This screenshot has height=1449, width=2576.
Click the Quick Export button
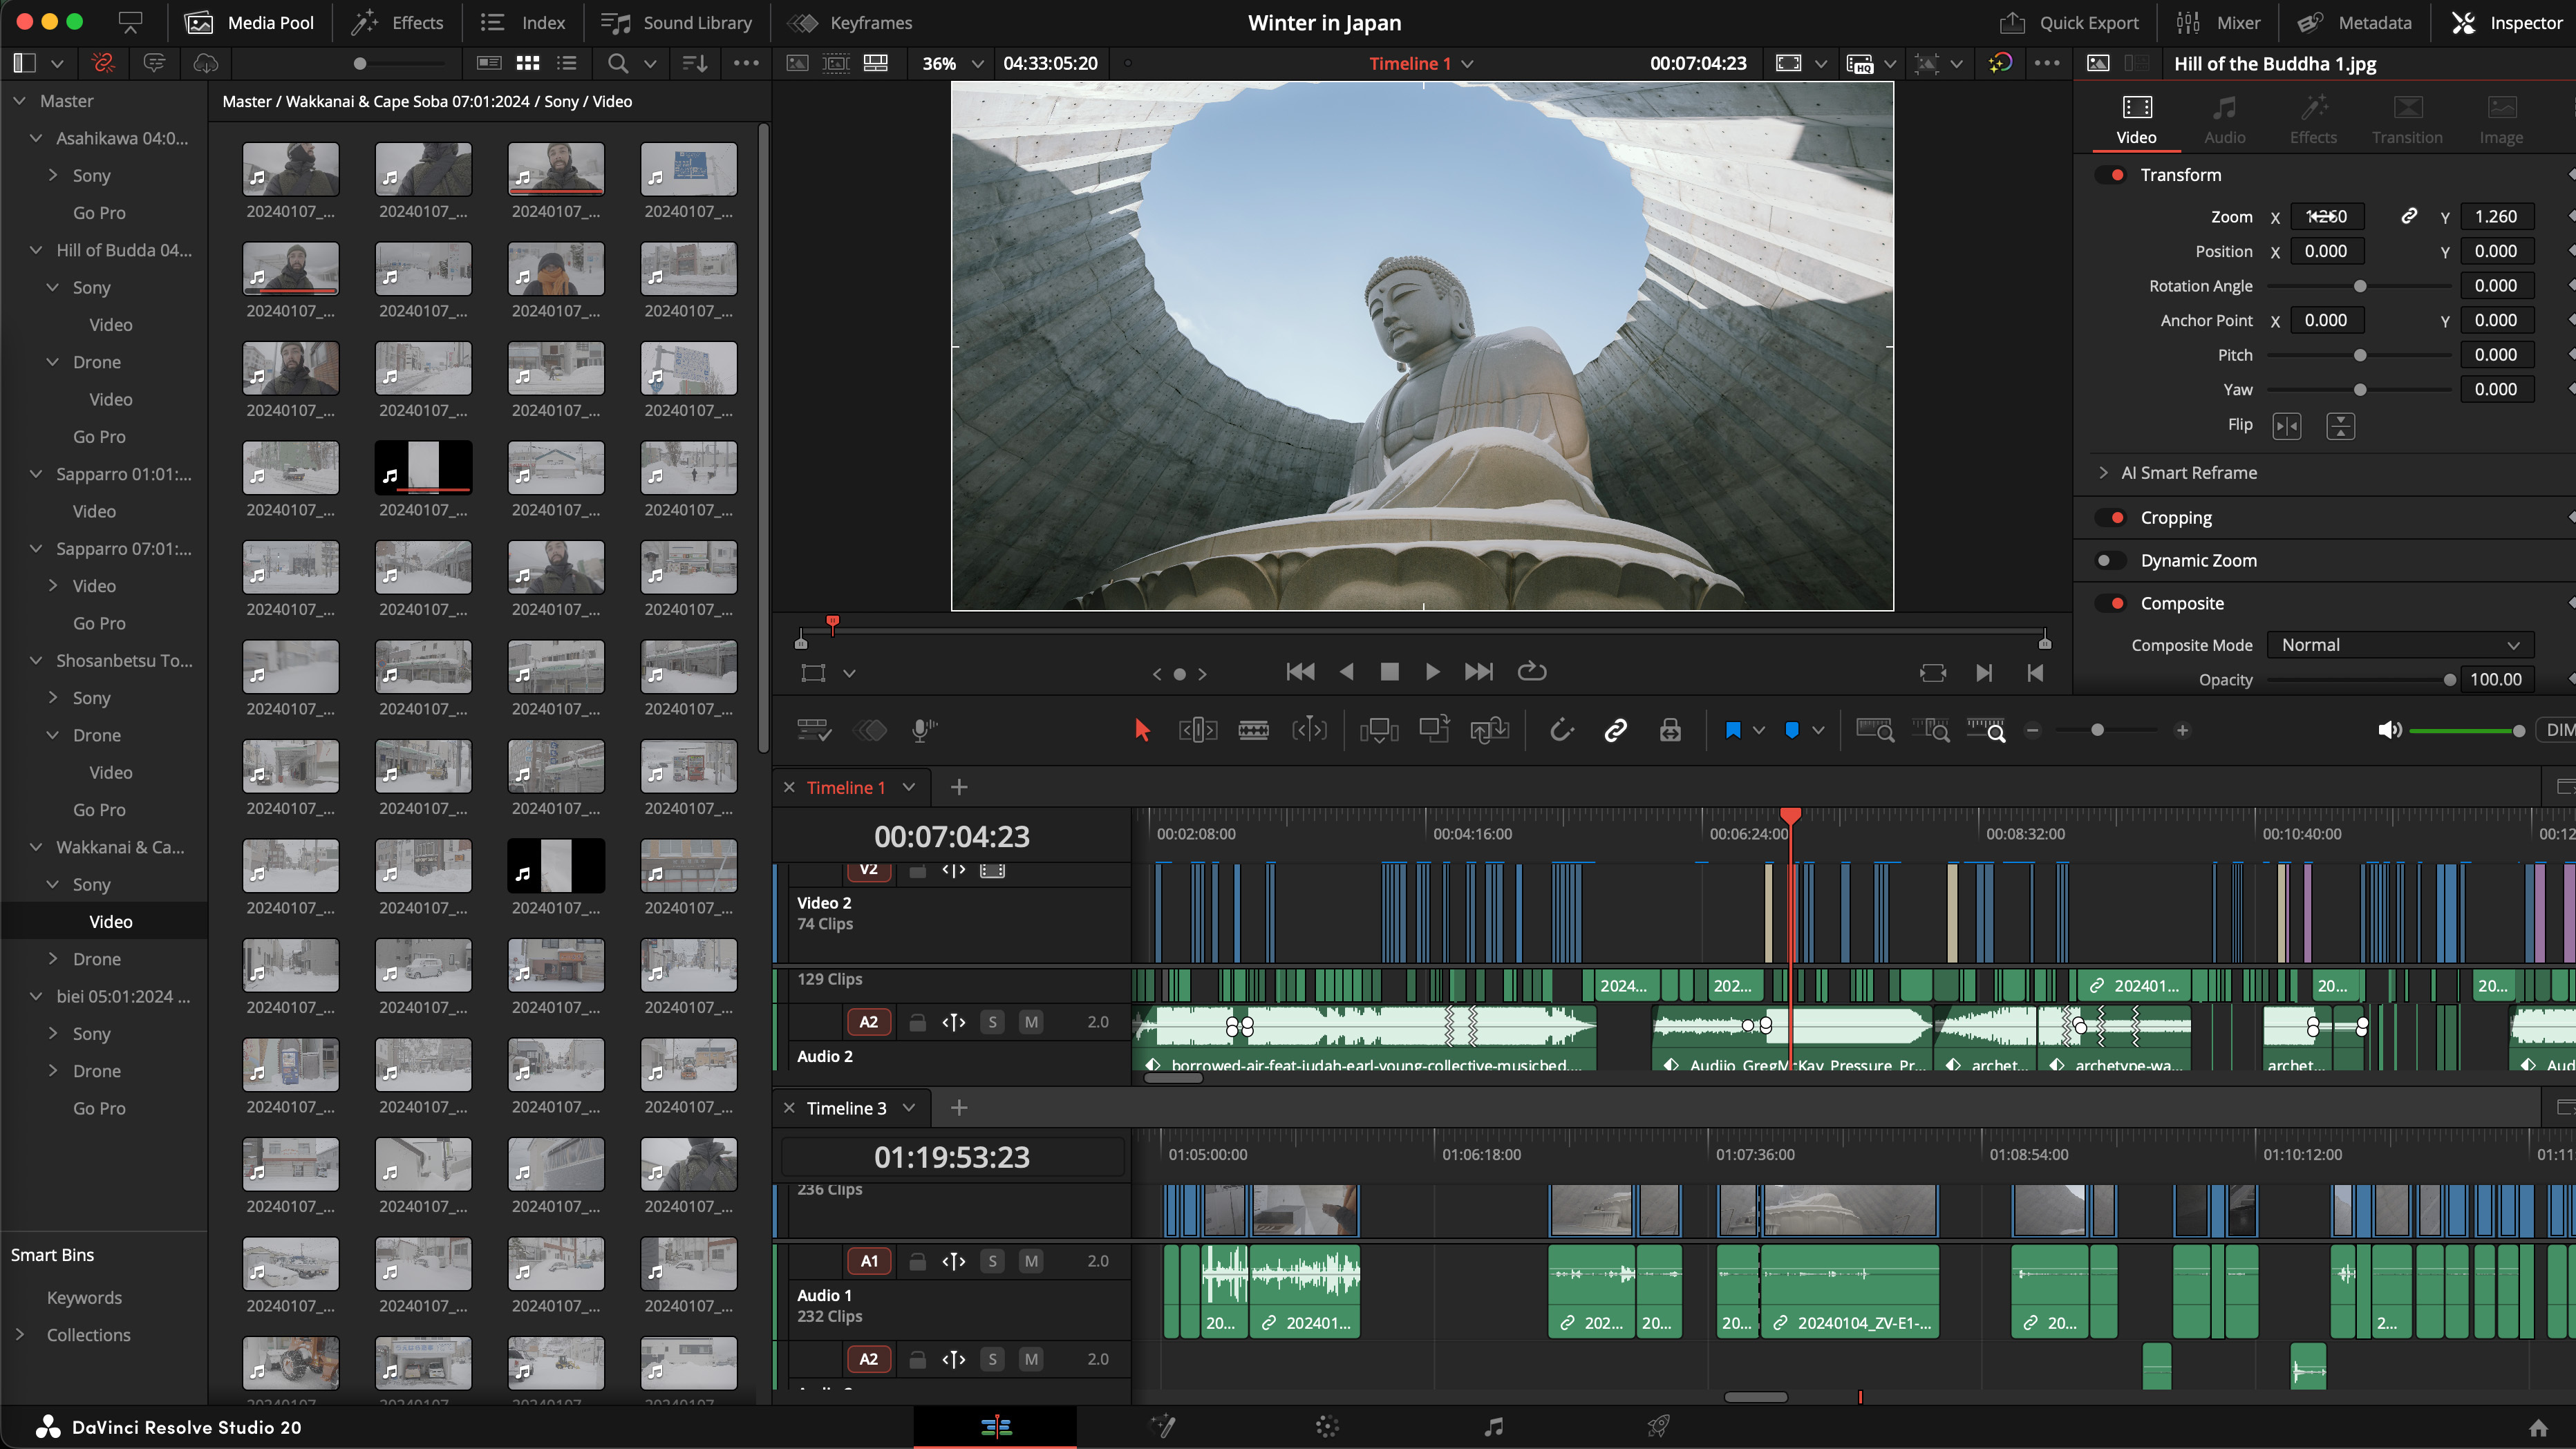[2069, 22]
